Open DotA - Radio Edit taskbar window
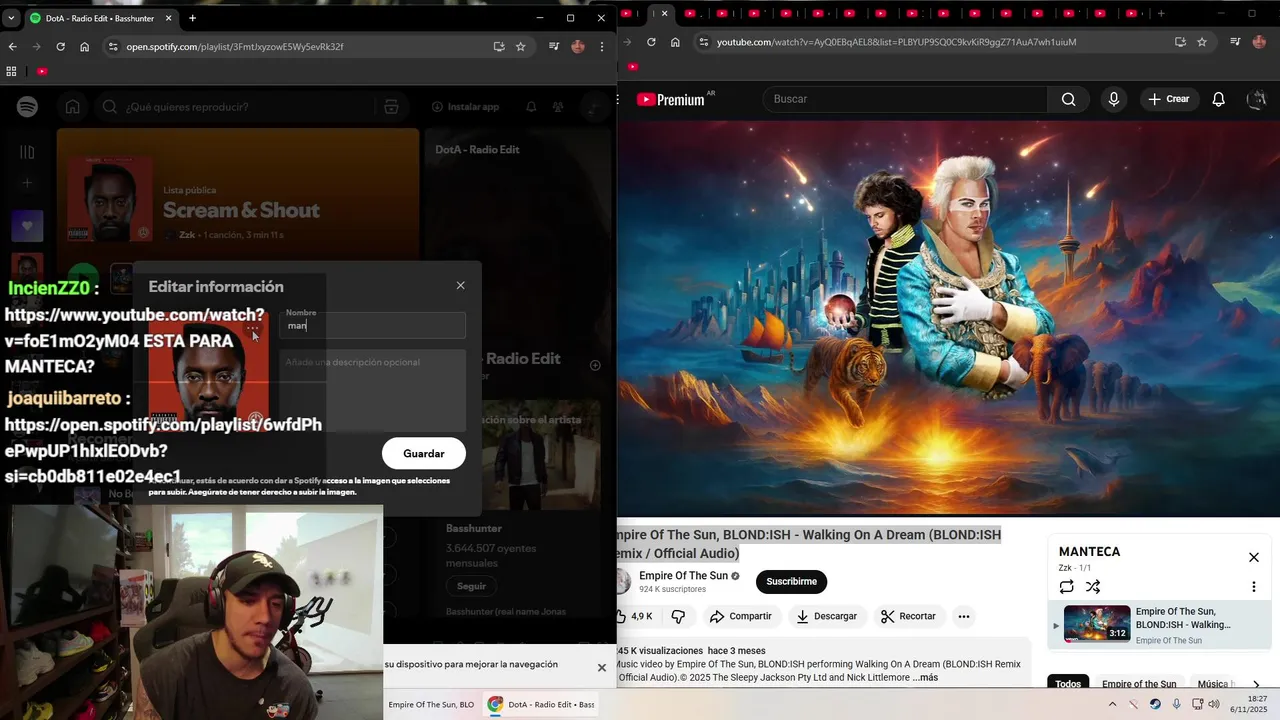 click(x=542, y=704)
